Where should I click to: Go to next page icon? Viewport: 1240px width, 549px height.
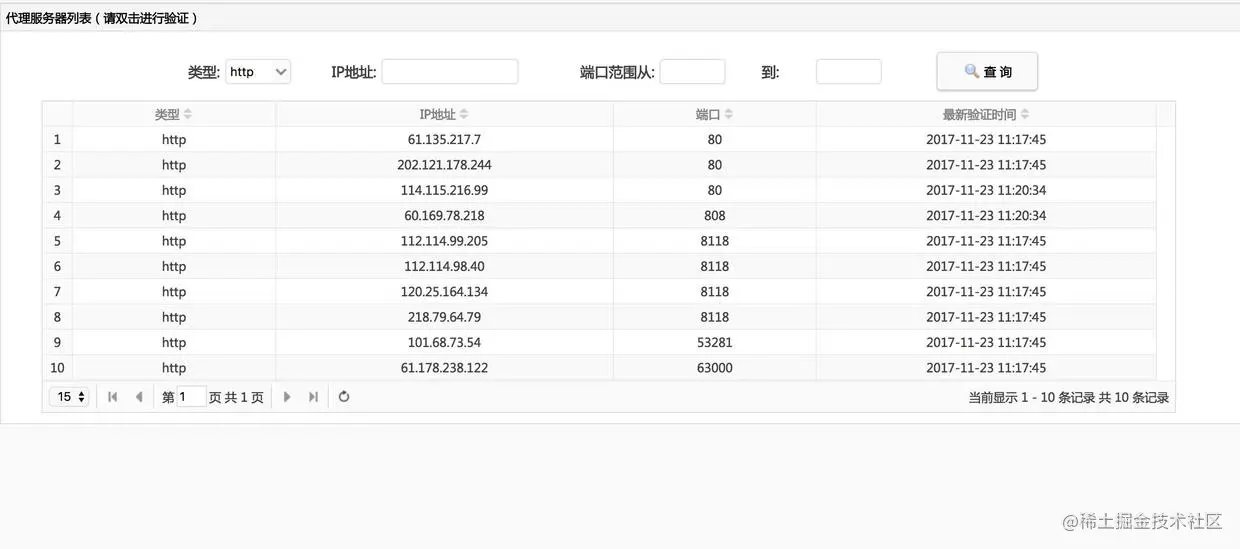[x=287, y=397]
